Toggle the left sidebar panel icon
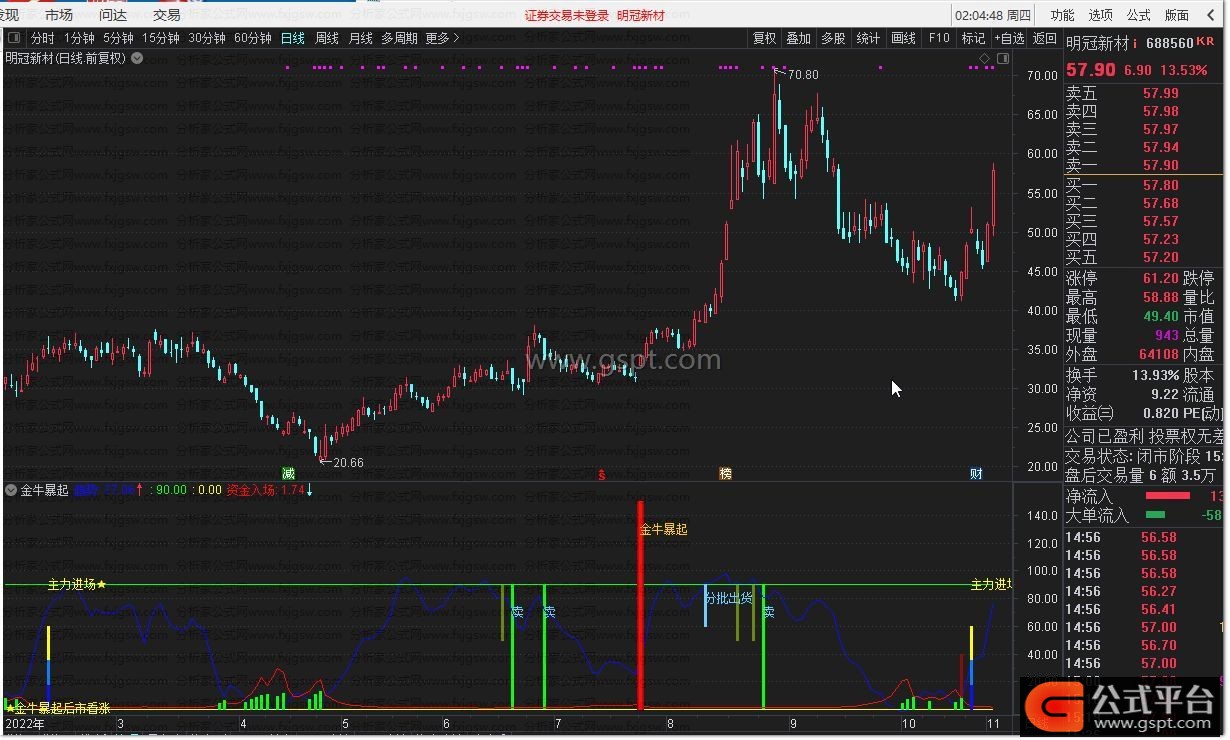1230x740 pixels. coord(13,38)
